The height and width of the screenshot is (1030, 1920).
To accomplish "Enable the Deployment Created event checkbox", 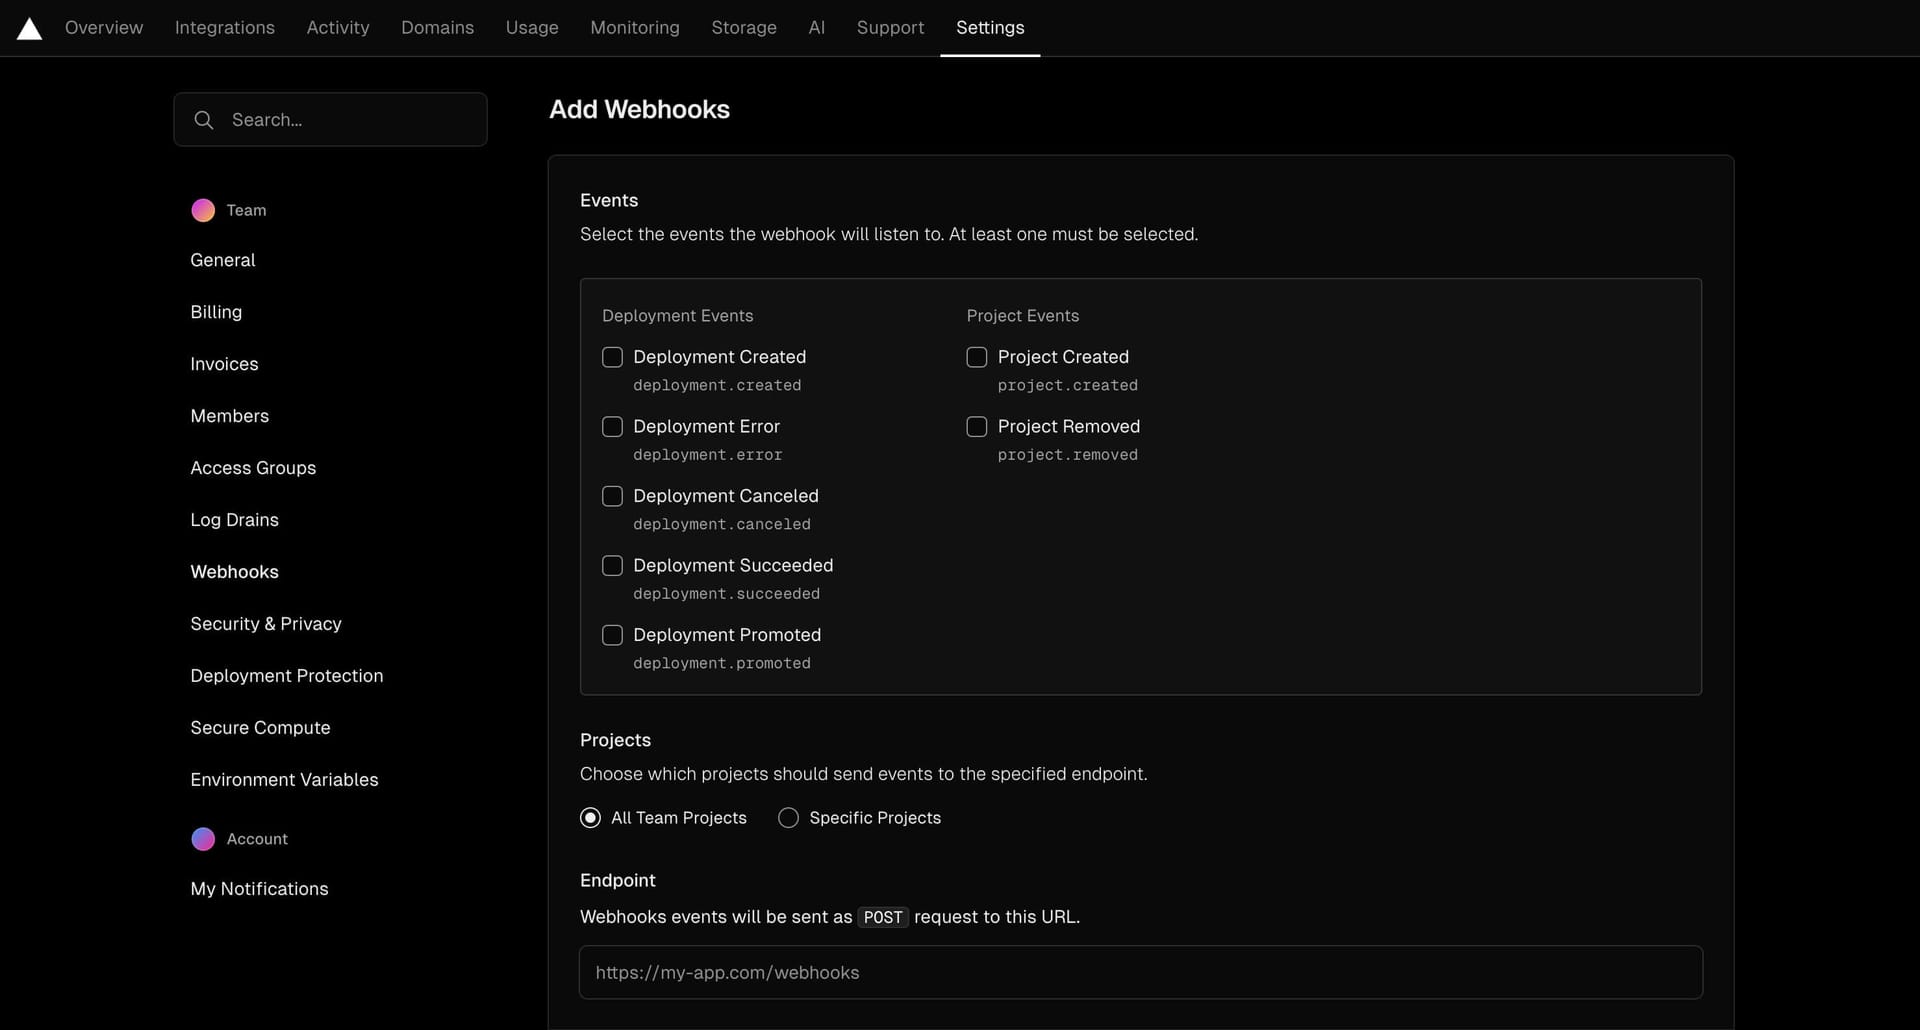I will pyautogui.click(x=613, y=357).
